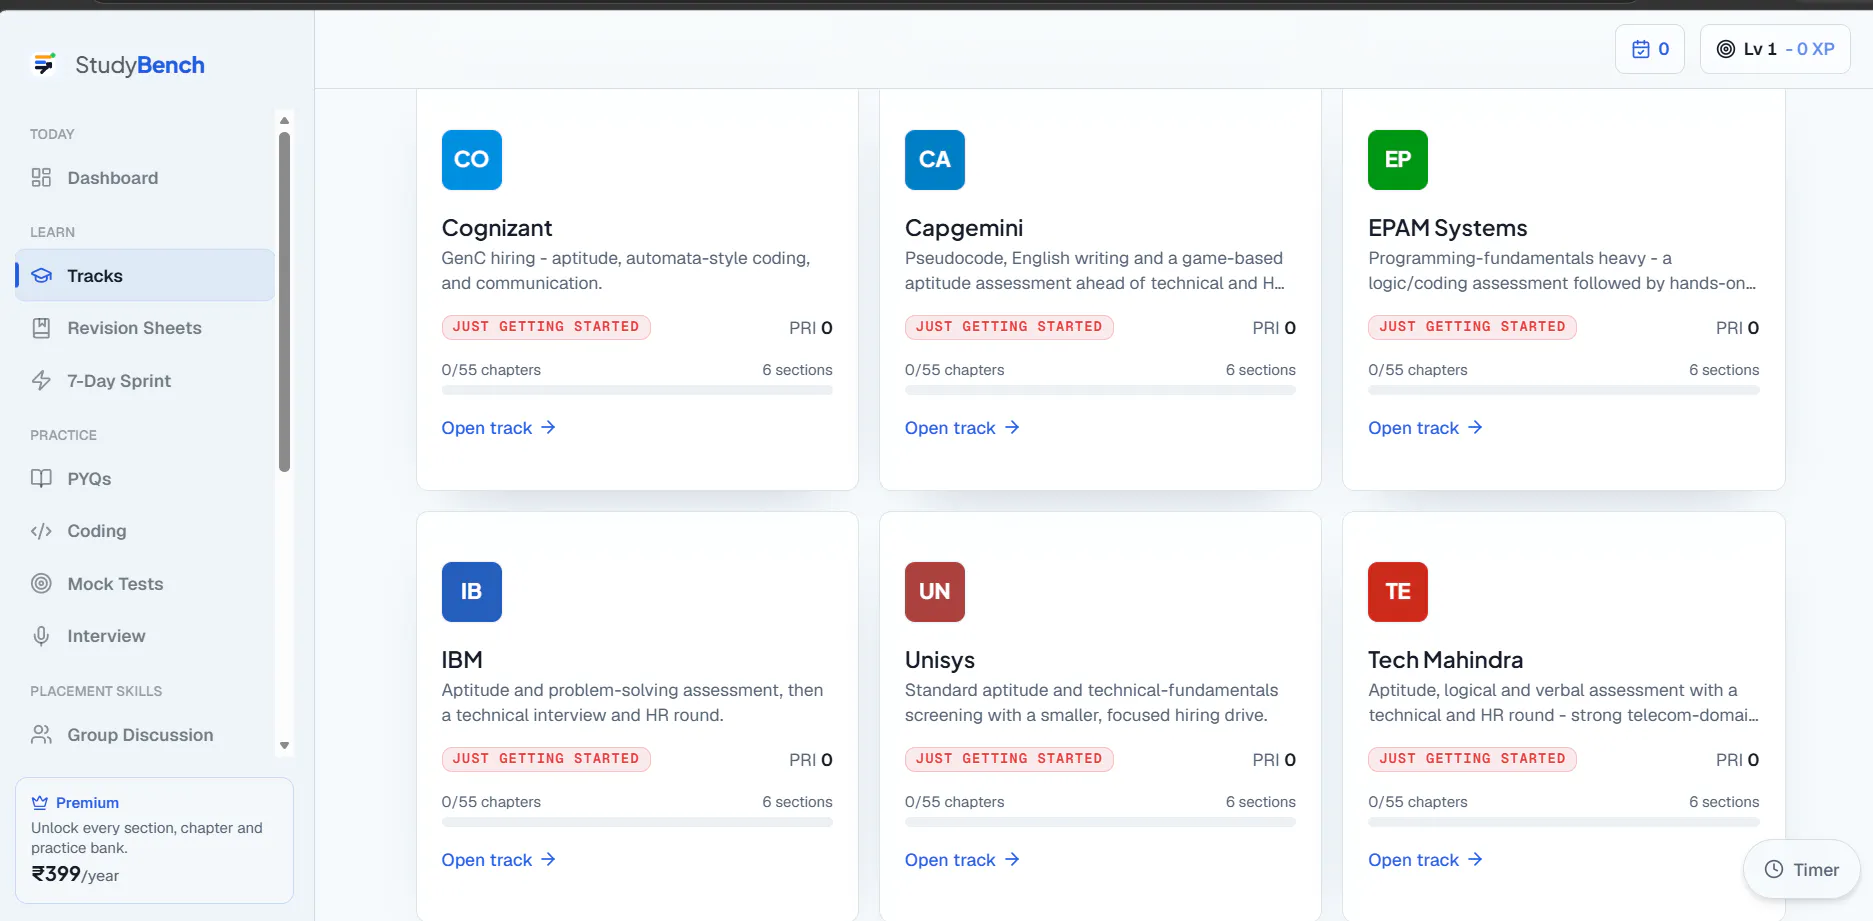This screenshot has width=1873, height=921.
Task: Click the arrow beside IBM Open track
Action: pos(548,860)
